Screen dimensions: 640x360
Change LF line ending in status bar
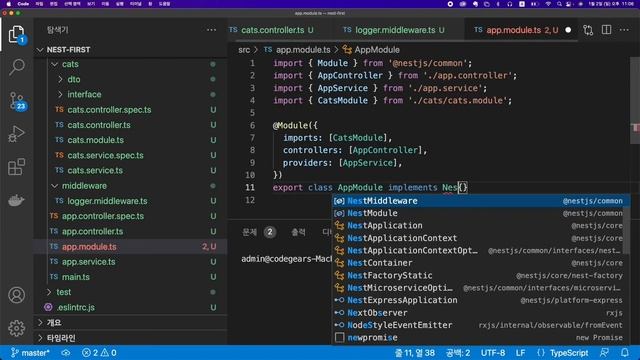click(520, 353)
